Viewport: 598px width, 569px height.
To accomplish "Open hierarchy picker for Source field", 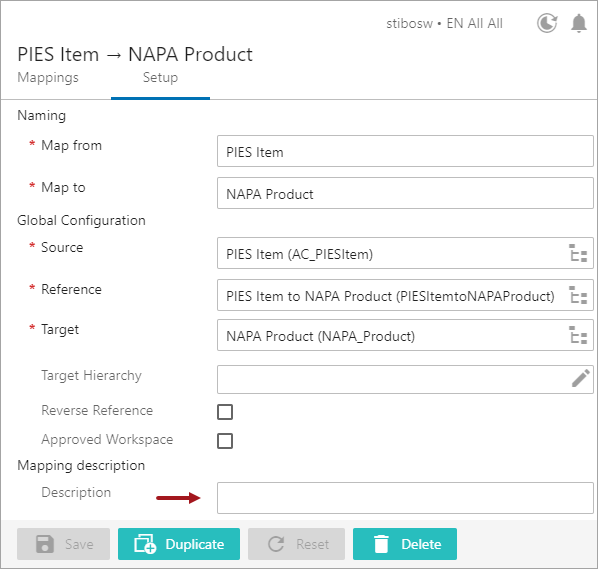I will coord(578,253).
